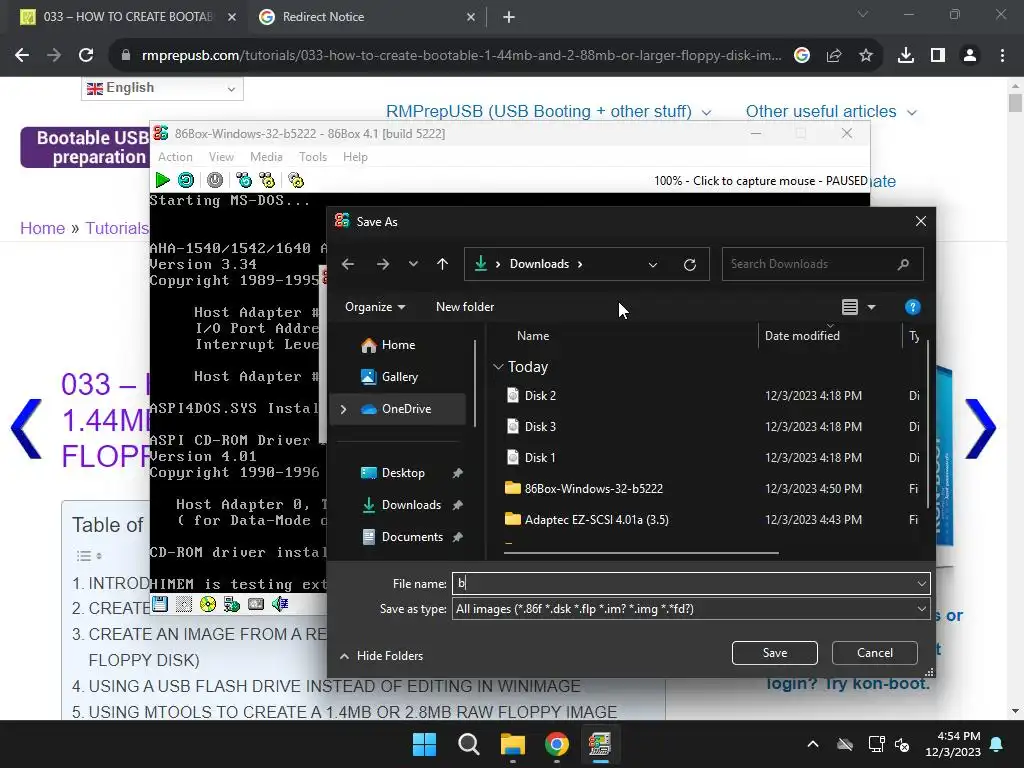
Task: Open view options dropdown arrow in Save As
Action: point(871,307)
